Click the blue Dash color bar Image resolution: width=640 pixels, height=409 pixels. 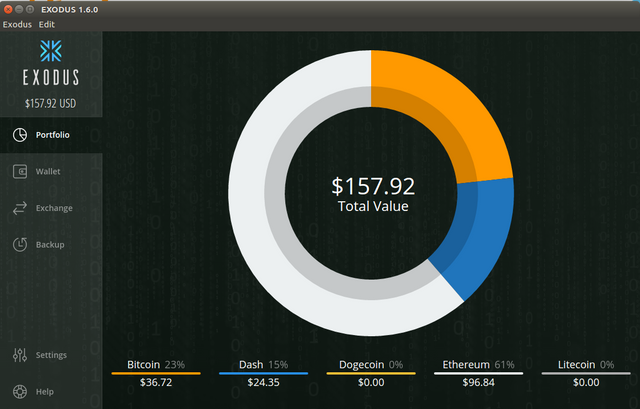pos(263,373)
